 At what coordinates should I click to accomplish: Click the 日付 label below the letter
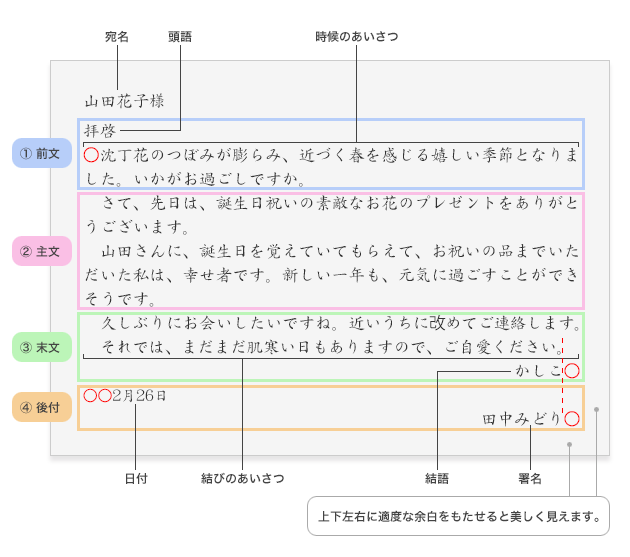tap(136, 479)
